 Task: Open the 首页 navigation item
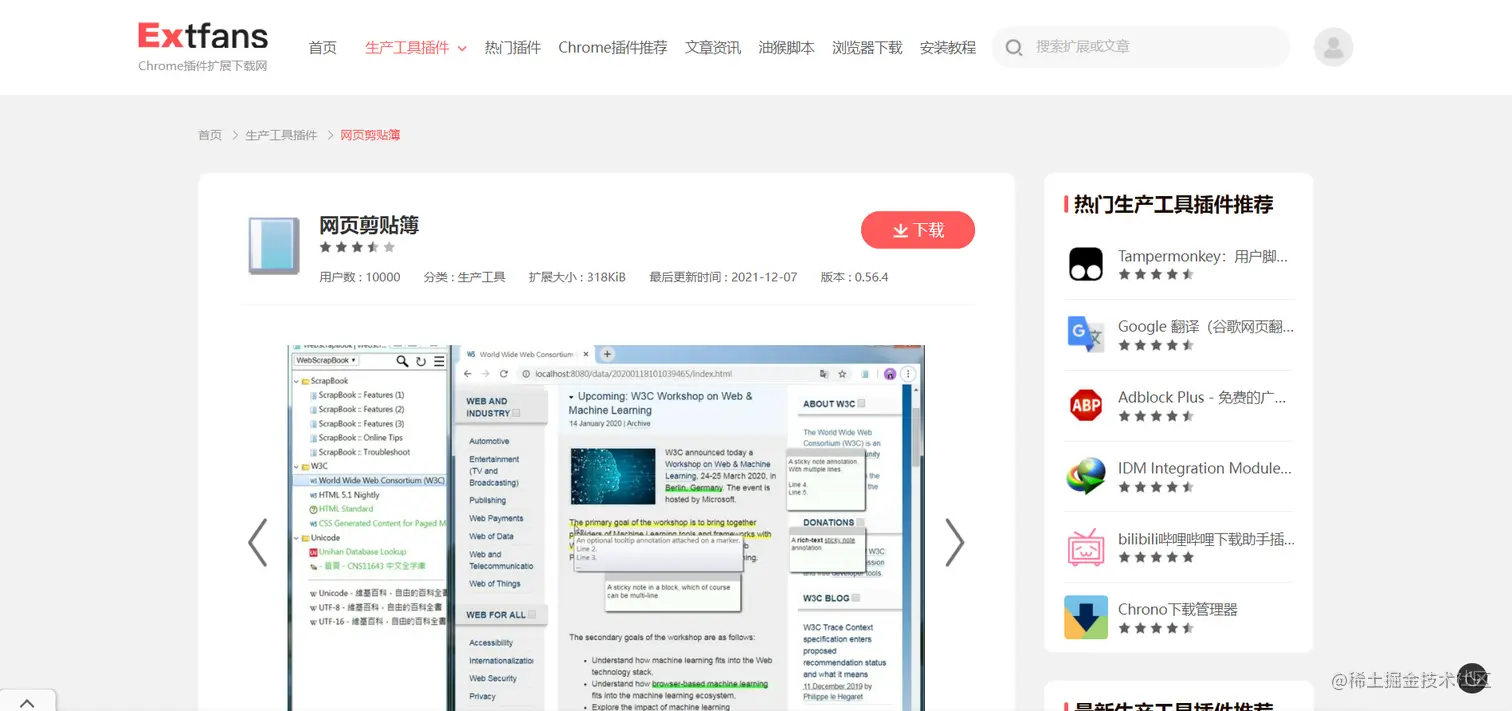click(323, 48)
